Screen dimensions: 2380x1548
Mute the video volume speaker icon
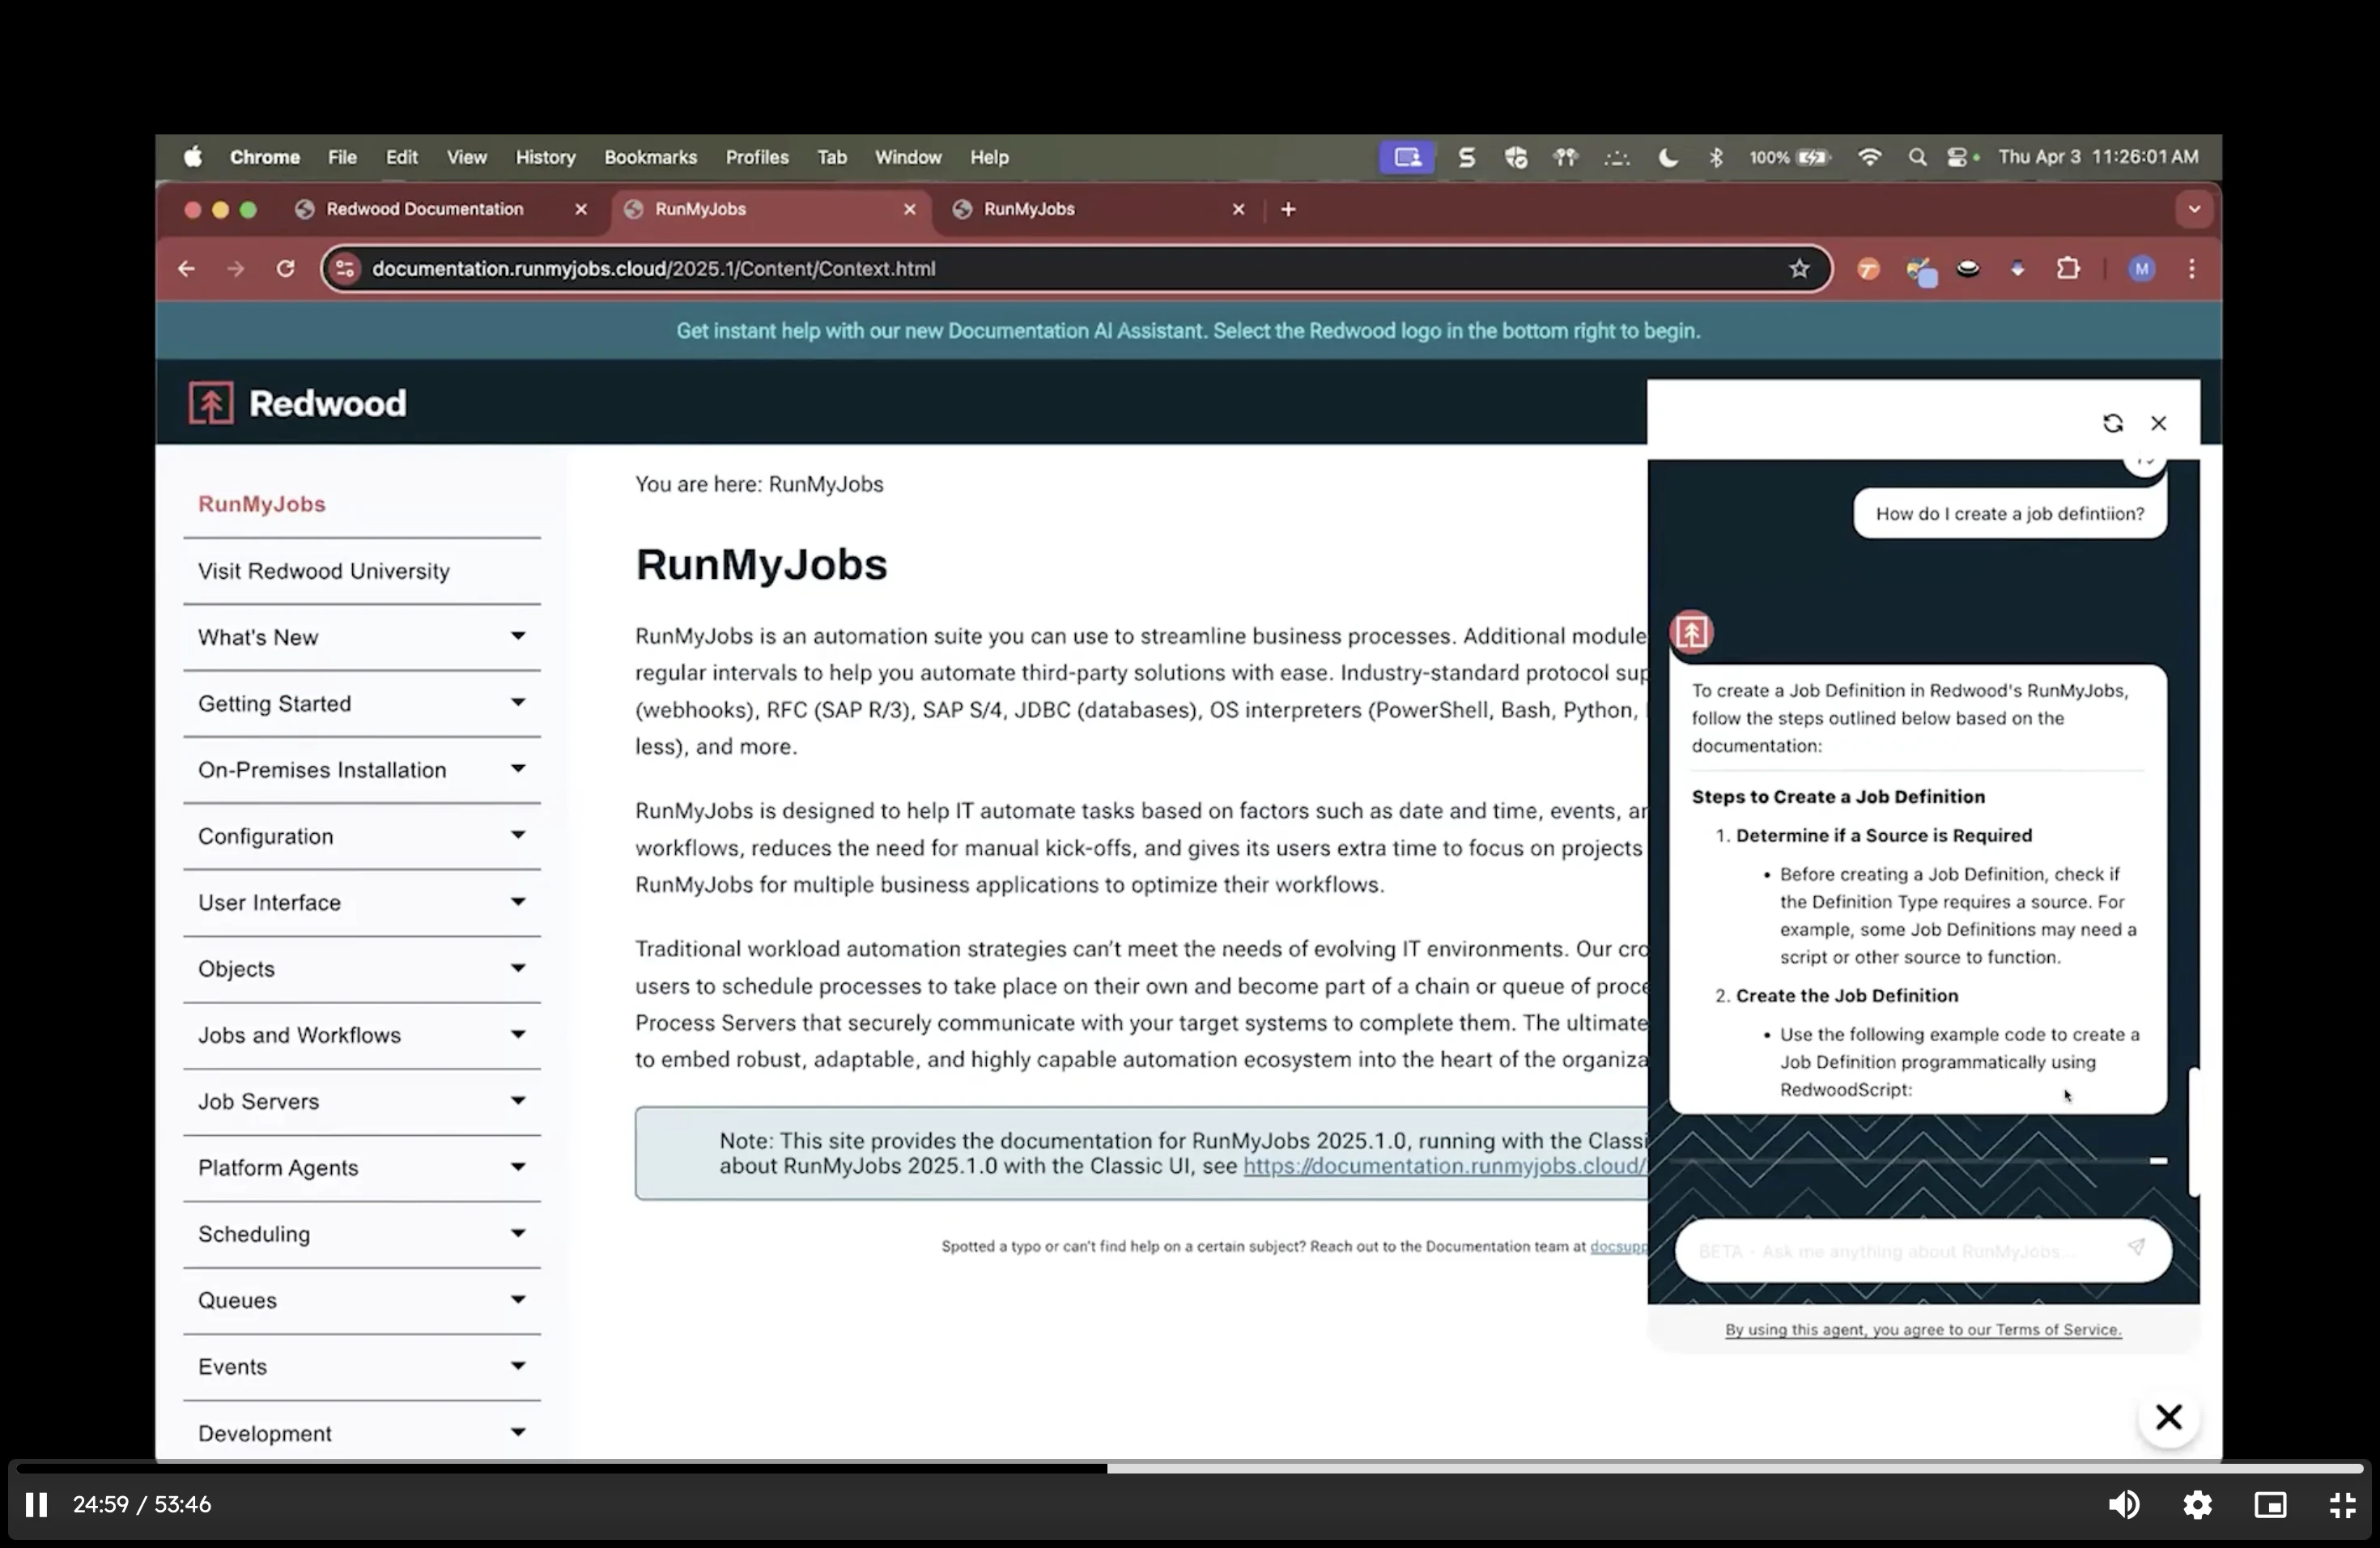(x=2124, y=1504)
